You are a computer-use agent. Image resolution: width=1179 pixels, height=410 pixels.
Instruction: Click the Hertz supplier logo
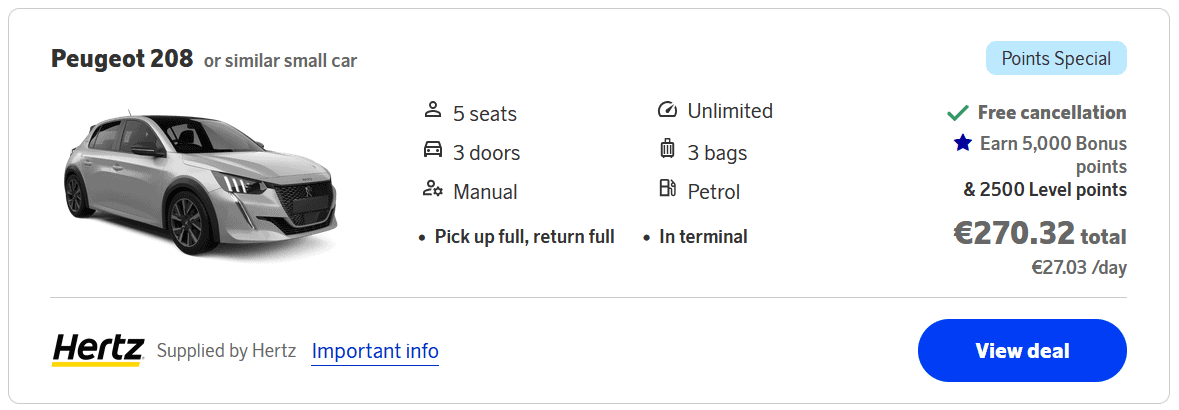click(98, 350)
